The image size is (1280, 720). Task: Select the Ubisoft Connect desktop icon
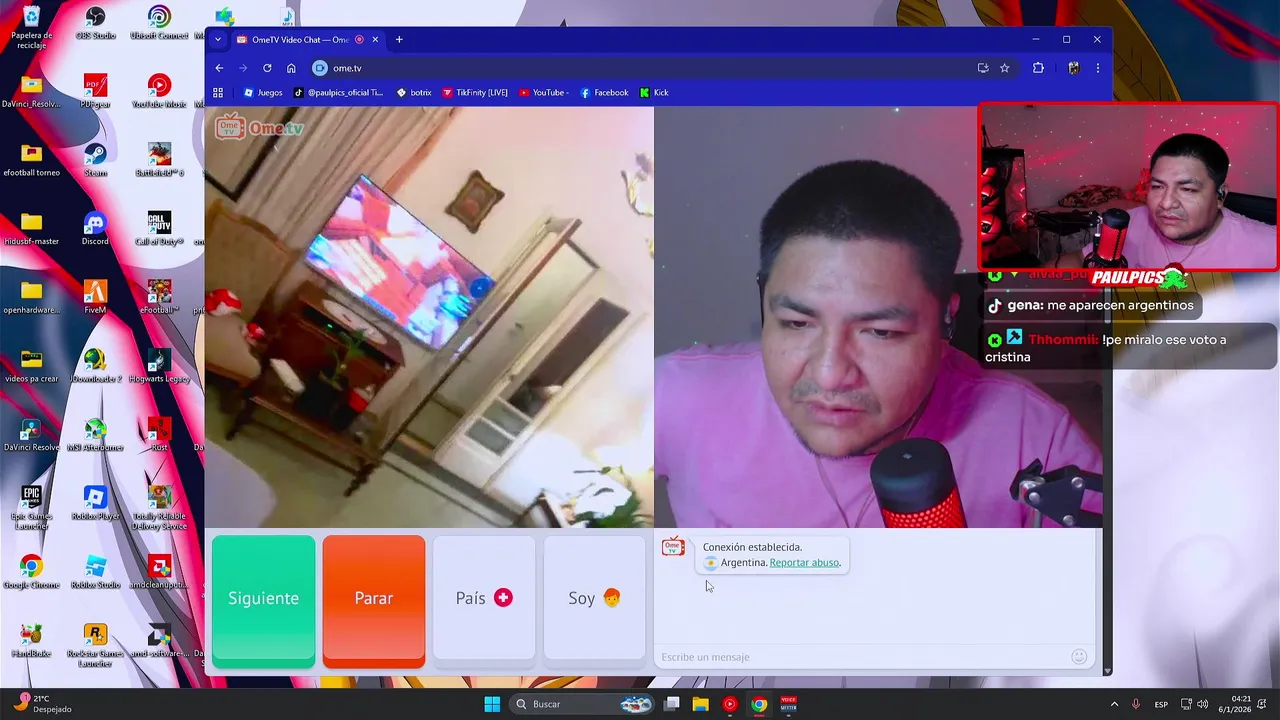coord(159,23)
